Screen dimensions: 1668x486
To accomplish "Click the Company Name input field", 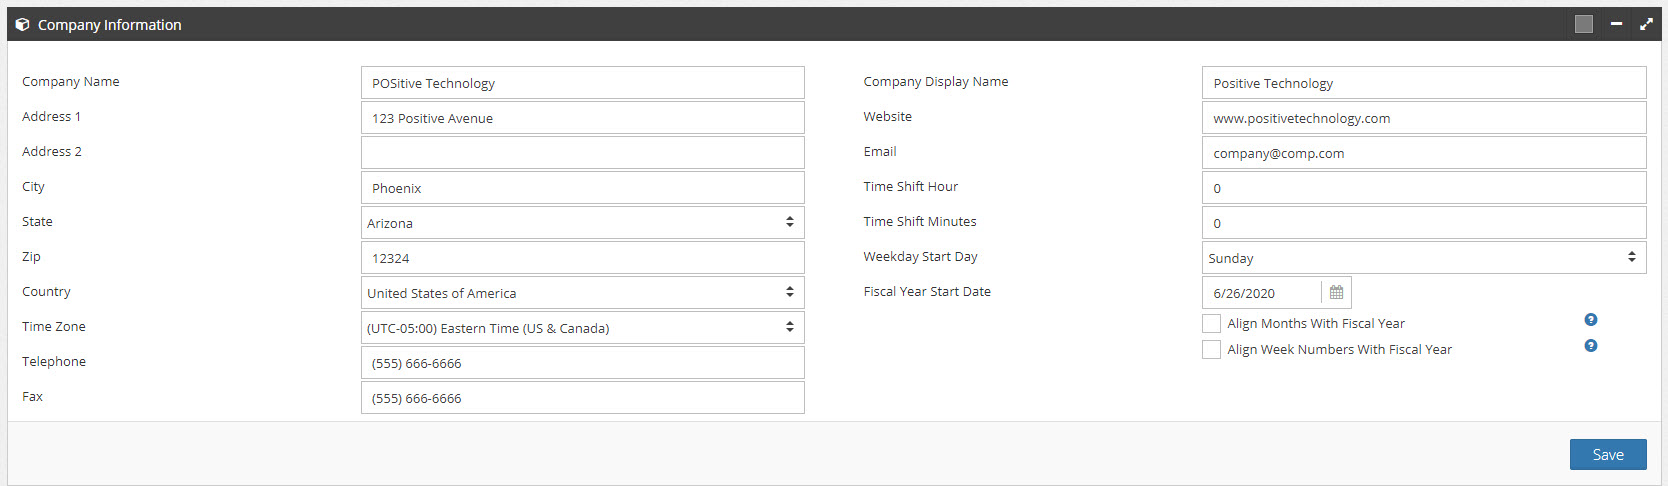I will (x=582, y=83).
